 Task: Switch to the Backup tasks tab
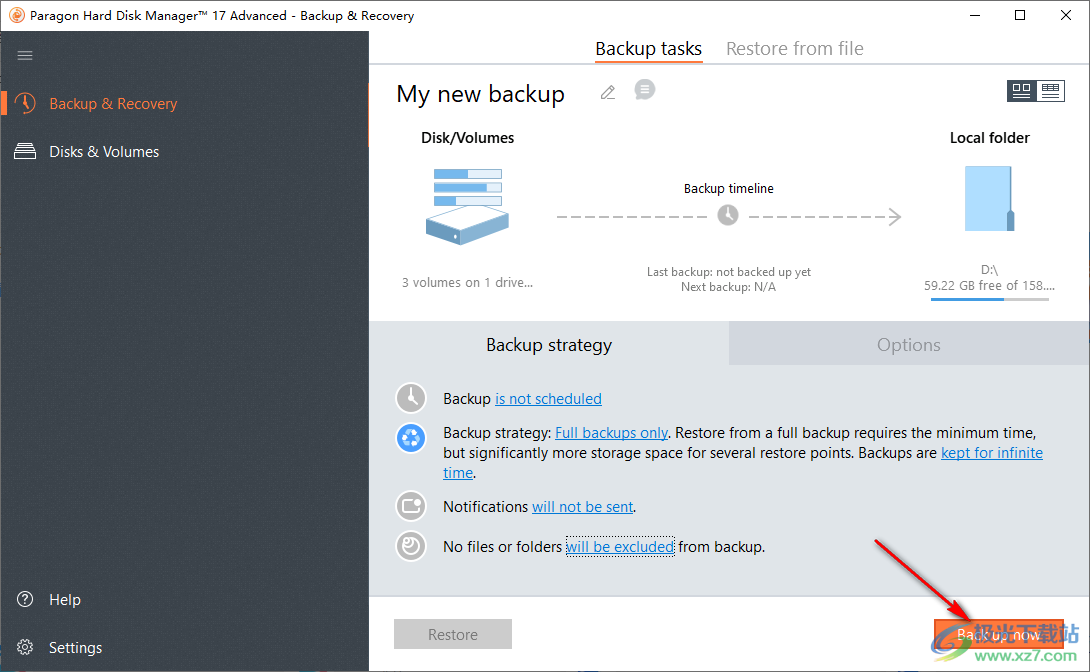pos(649,49)
